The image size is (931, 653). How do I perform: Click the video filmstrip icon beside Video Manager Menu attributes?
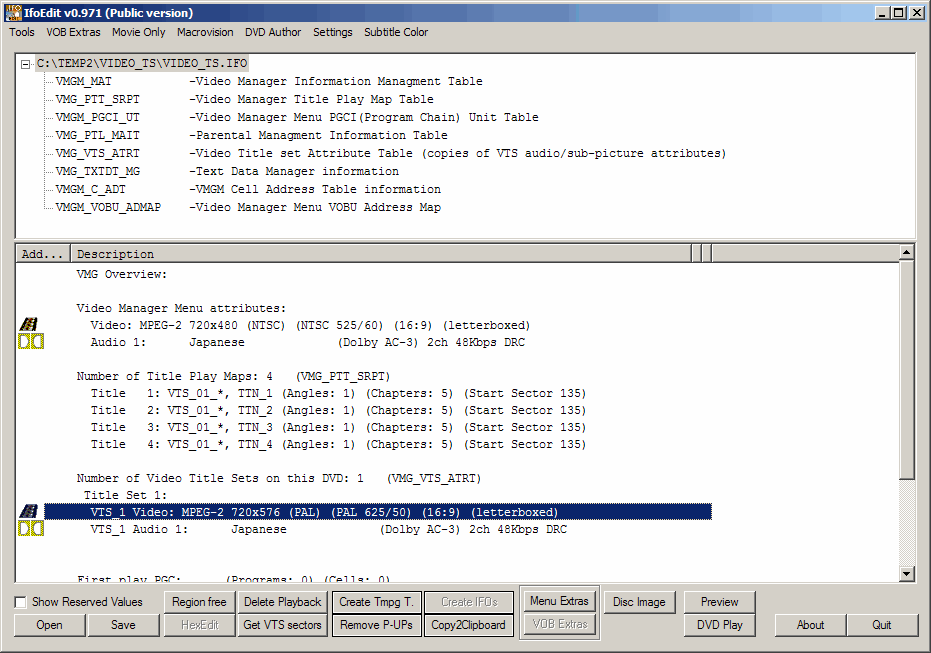[30, 324]
